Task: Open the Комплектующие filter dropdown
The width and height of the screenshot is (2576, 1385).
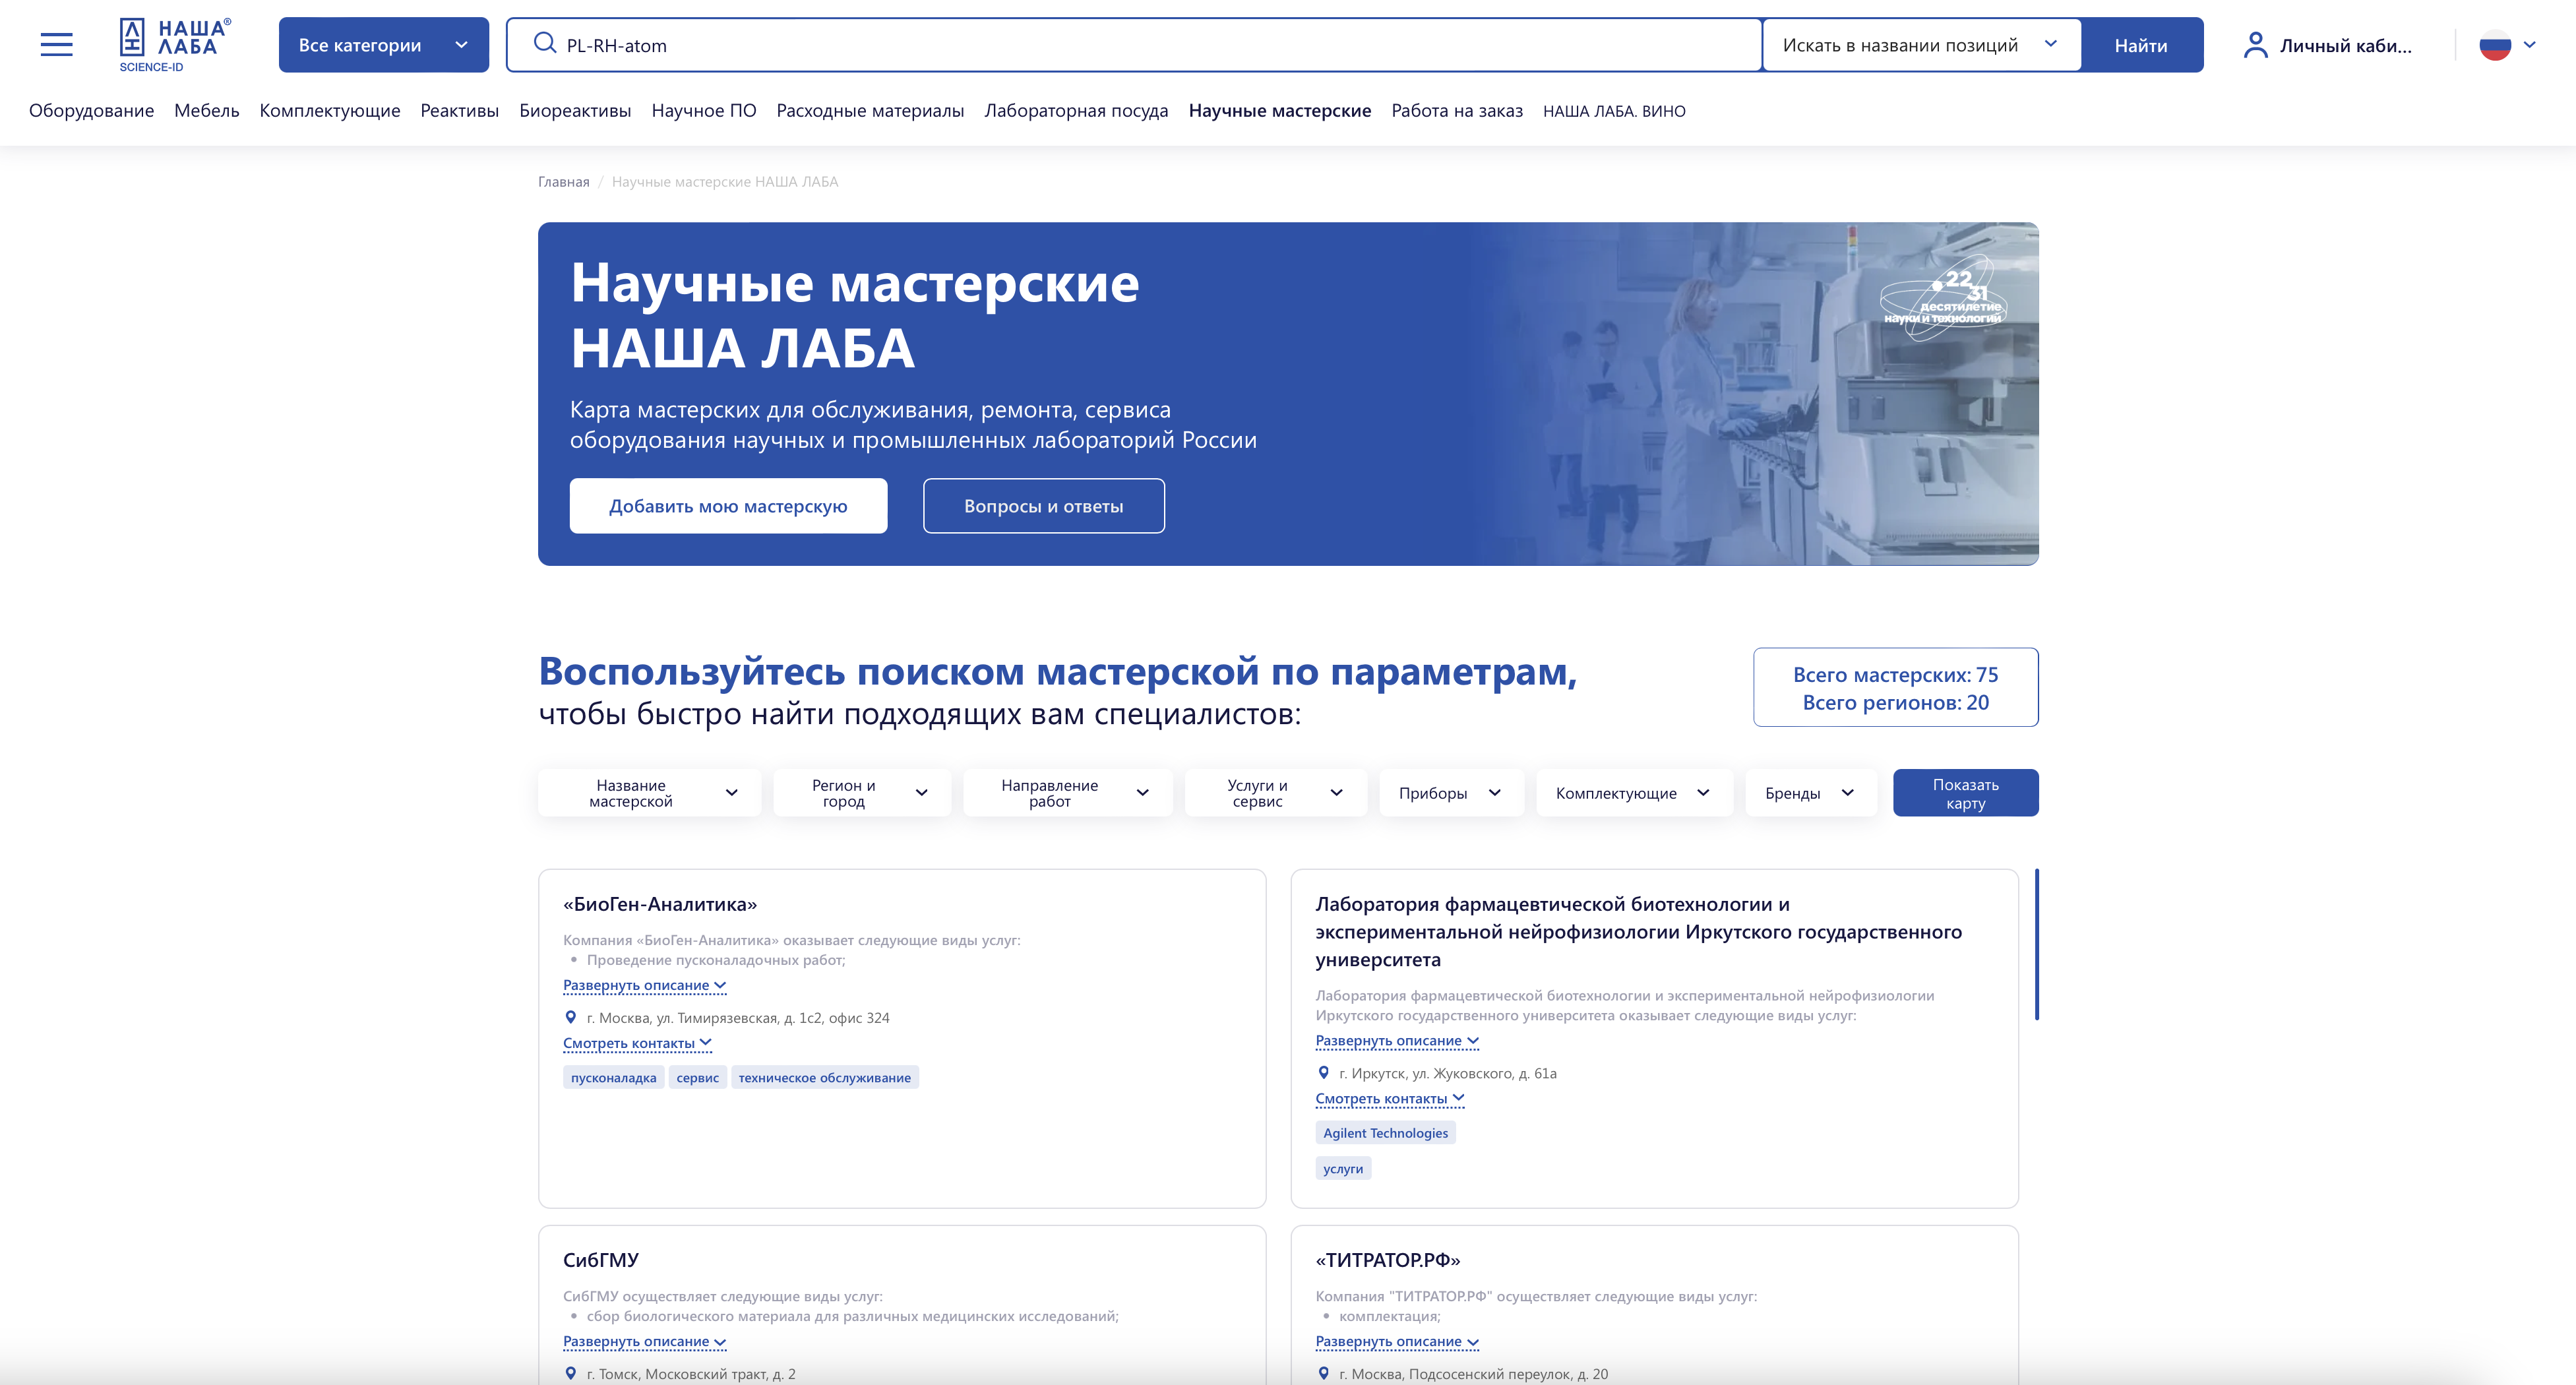Action: tap(1634, 793)
